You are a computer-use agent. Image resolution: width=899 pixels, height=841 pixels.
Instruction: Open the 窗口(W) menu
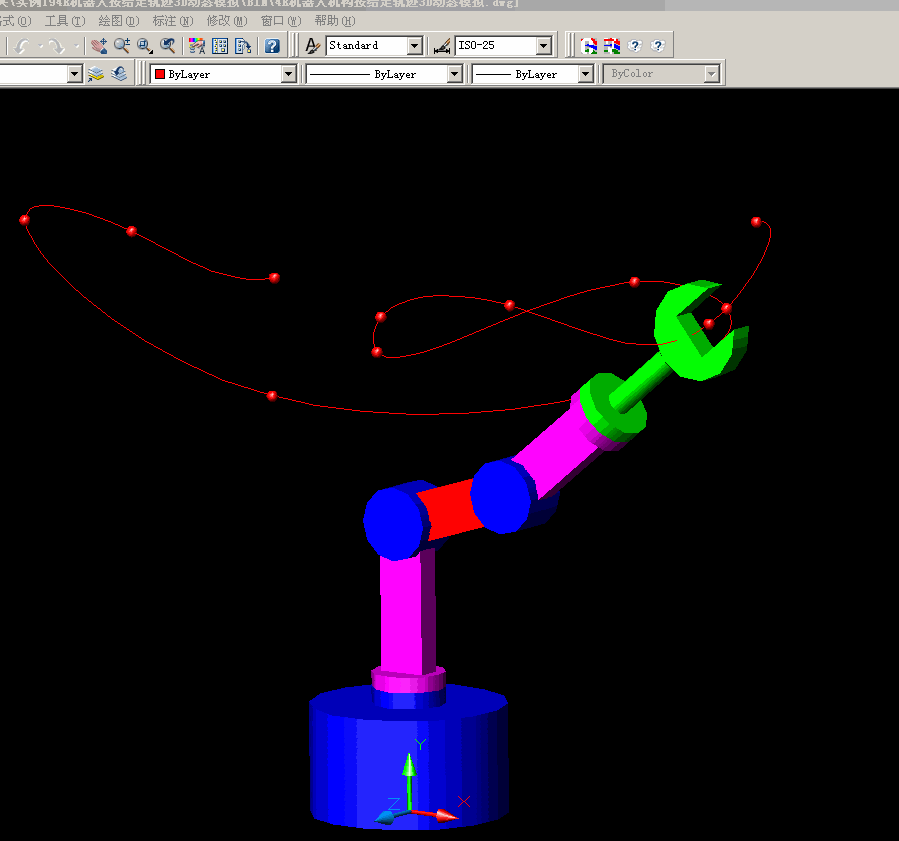coord(281,21)
